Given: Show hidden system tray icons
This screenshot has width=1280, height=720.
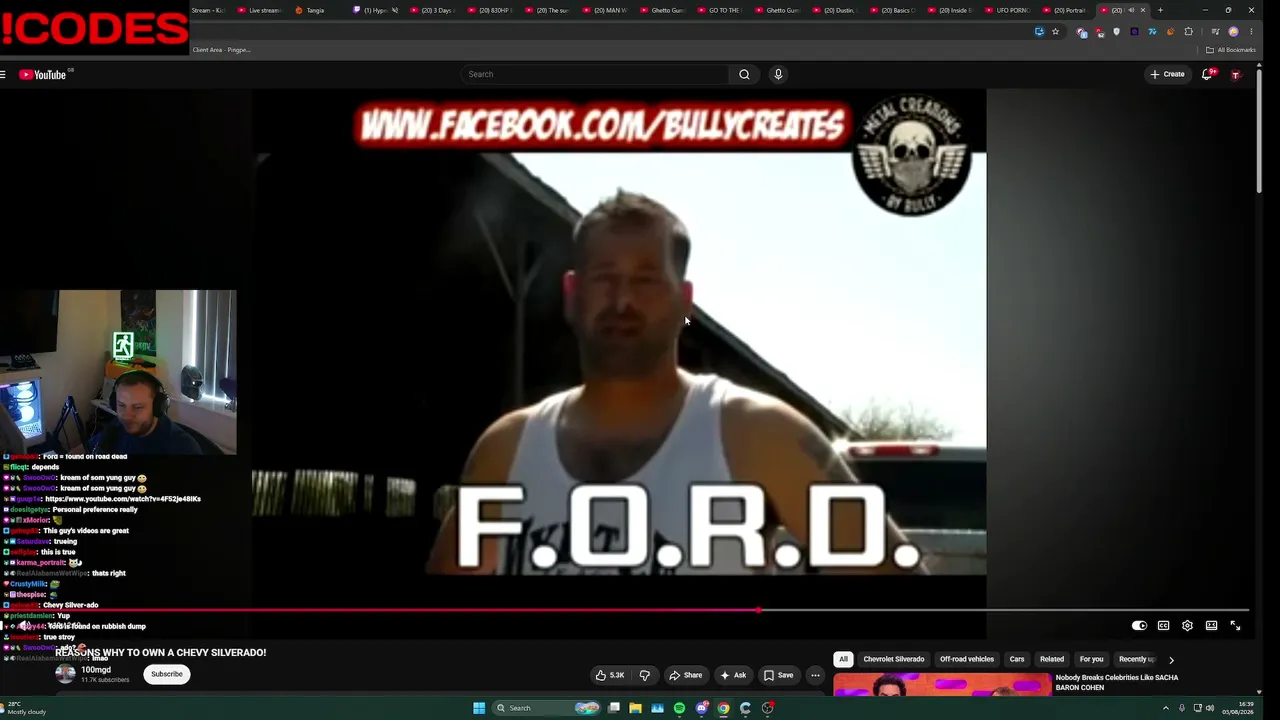Looking at the screenshot, I should (x=1166, y=708).
